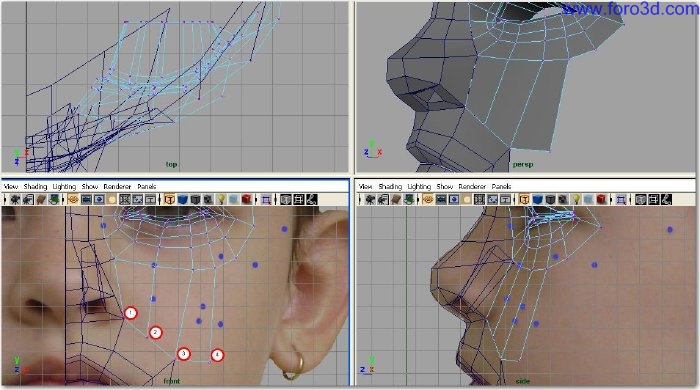
Task: Select Wireframe on Shaded cube in front panel
Action: click(195, 199)
